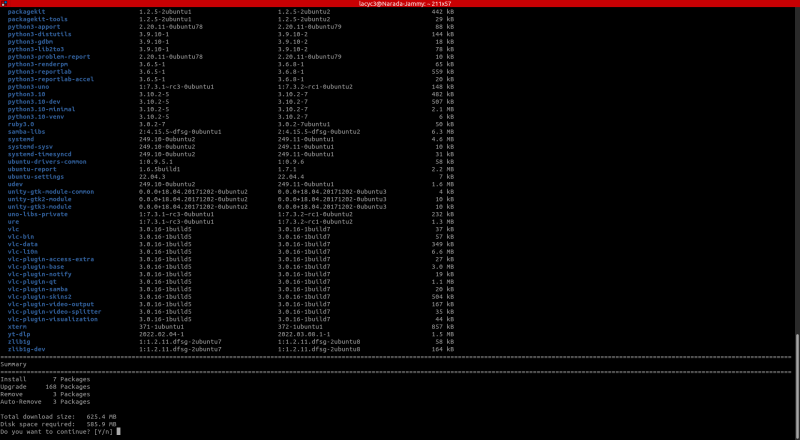This screenshot has width=800, height=440.
Task: Select the 'python3-renderpm' package name
Action: (x=38, y=64)
